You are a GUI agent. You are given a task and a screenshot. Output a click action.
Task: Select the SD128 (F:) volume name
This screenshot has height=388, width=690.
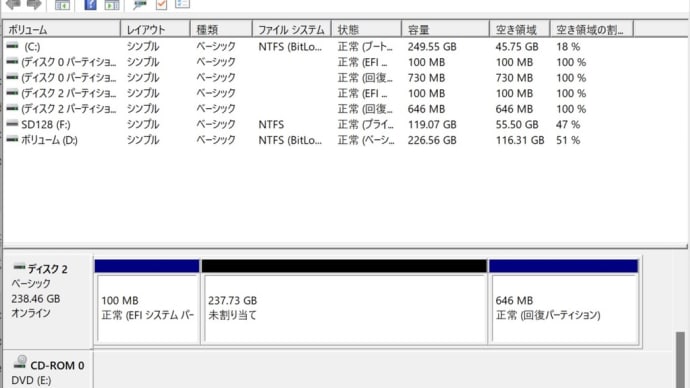(46, 124)
